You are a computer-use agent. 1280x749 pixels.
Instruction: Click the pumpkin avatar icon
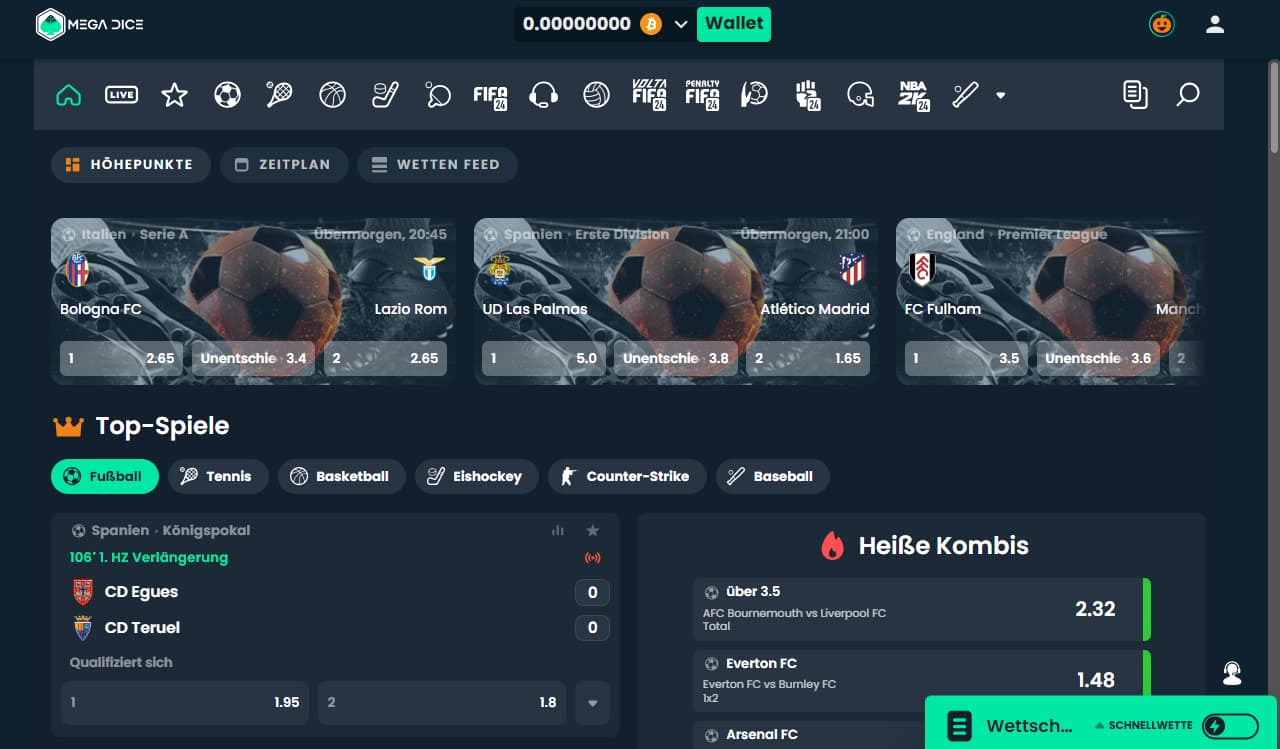(x=1161, y=24)
